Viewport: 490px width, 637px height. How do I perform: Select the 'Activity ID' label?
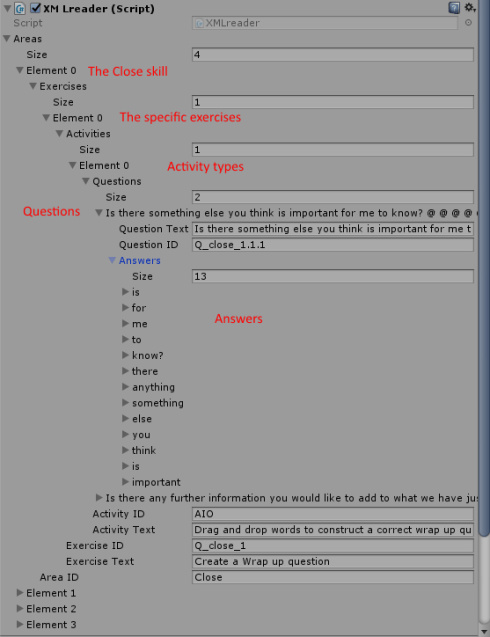[118, 514]
